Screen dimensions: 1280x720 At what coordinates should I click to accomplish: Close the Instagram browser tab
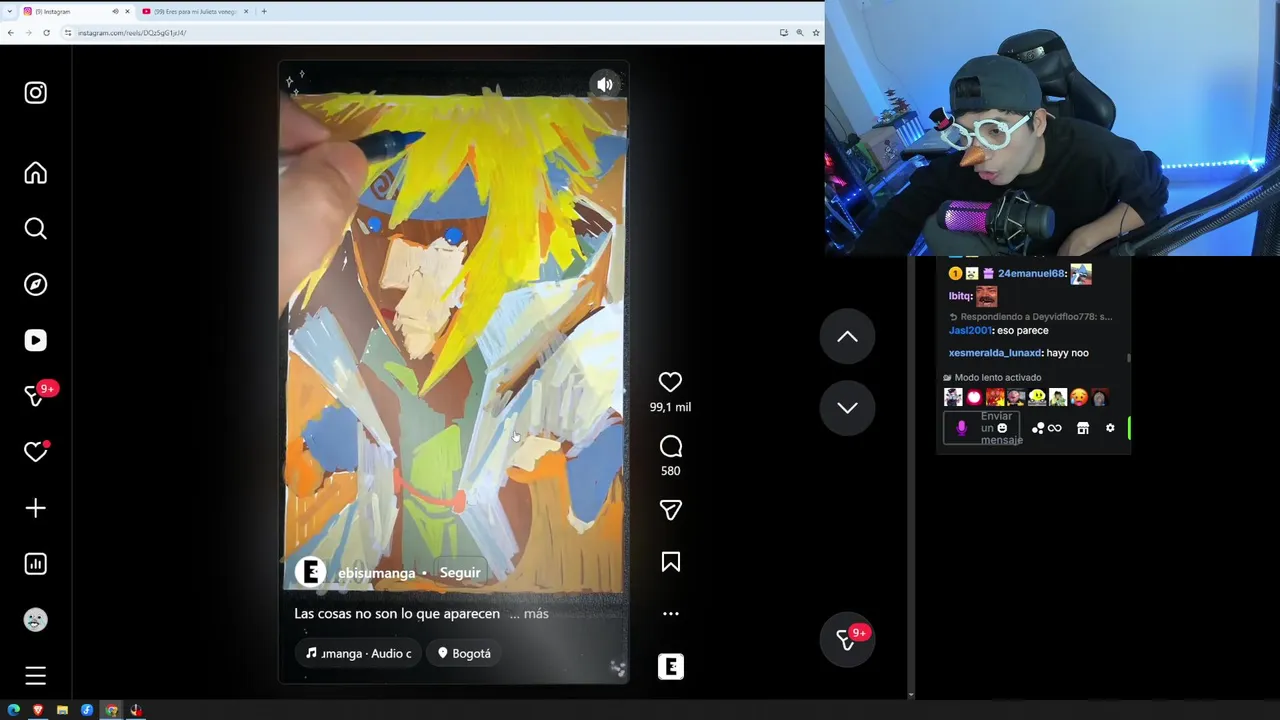[127, 11]
